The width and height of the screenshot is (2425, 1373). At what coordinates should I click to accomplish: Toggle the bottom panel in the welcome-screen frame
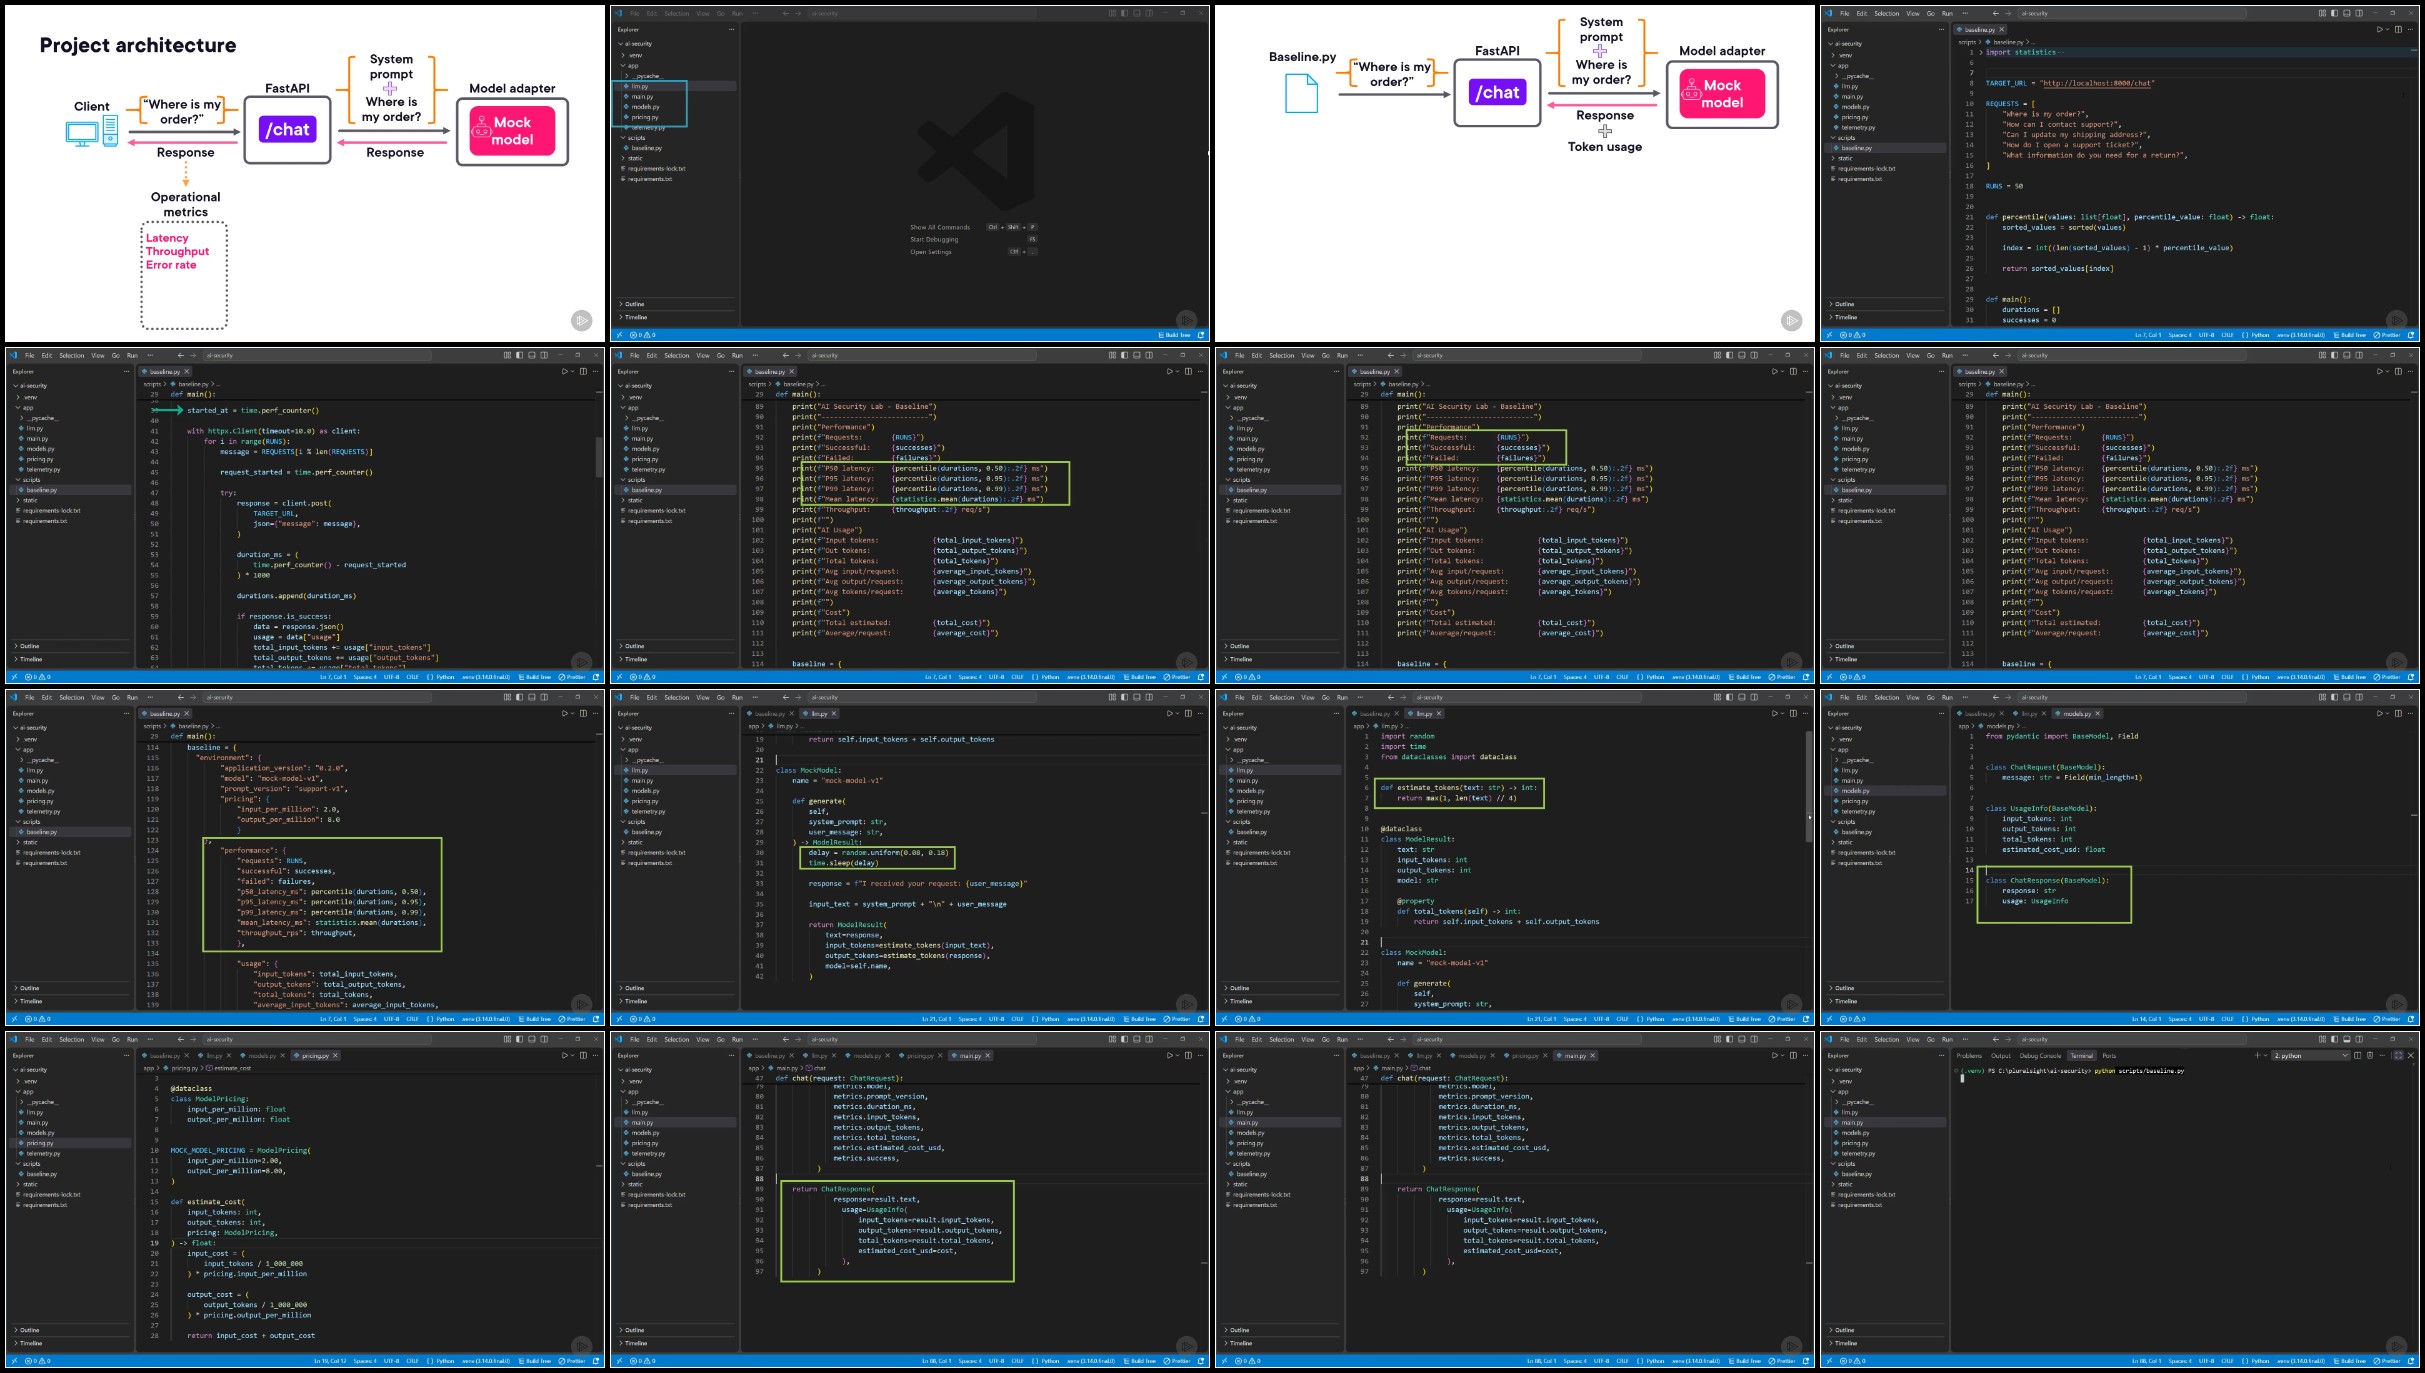(1136, 13)
